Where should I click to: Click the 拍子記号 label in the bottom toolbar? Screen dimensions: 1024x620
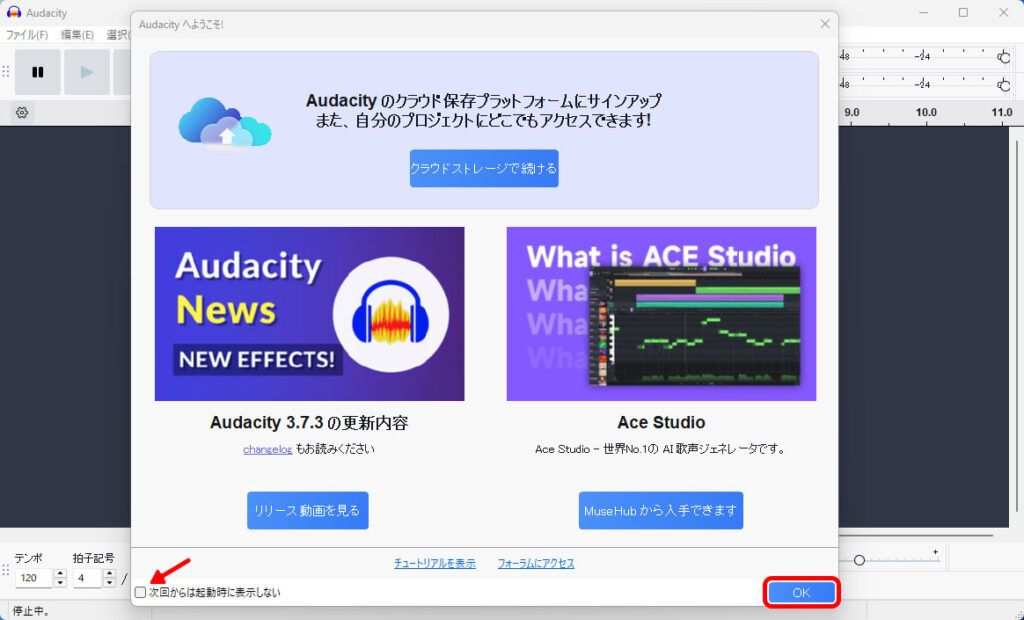coord(93,558)
